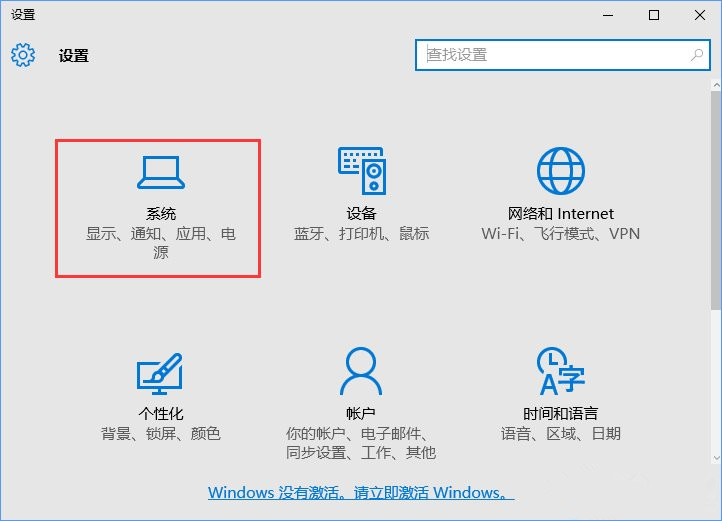Click the 蓝牙、打印机、鼠标 description

(x=361, y=234)
